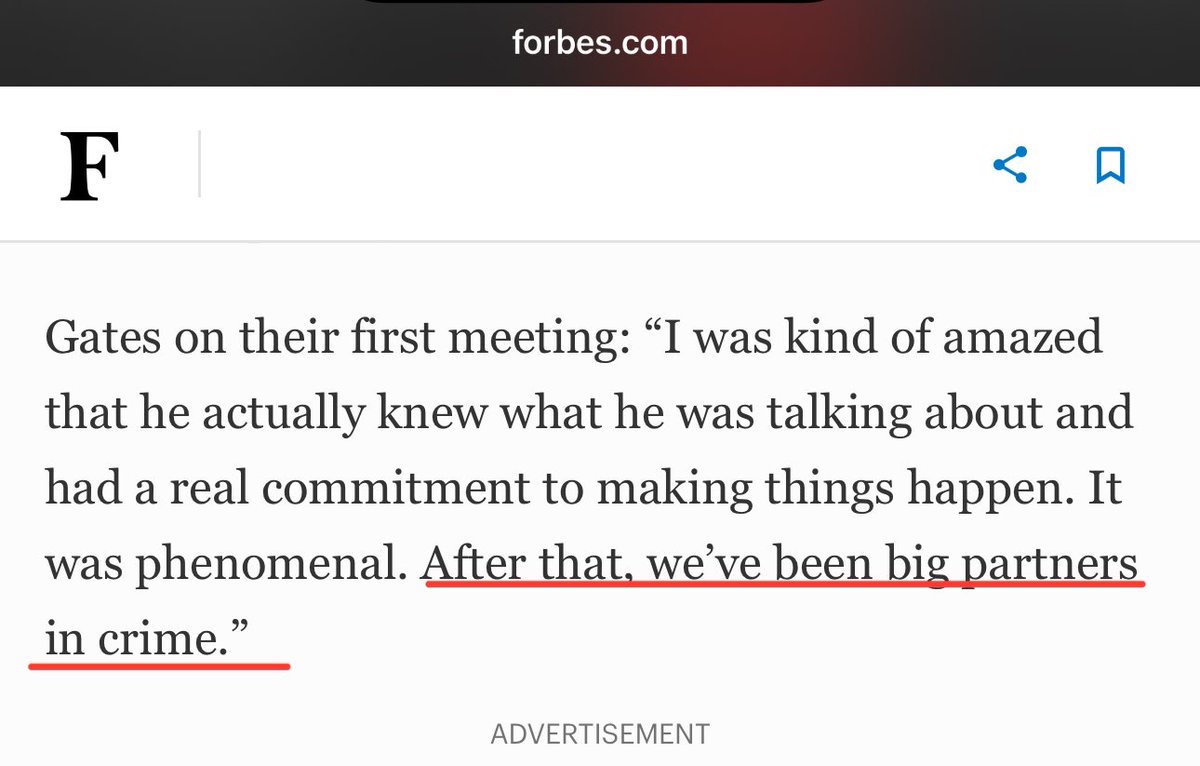Viewport: 1200px width, 766px height.
Task: Tap the forbes.com address bar
Action: tap(599, 44)
